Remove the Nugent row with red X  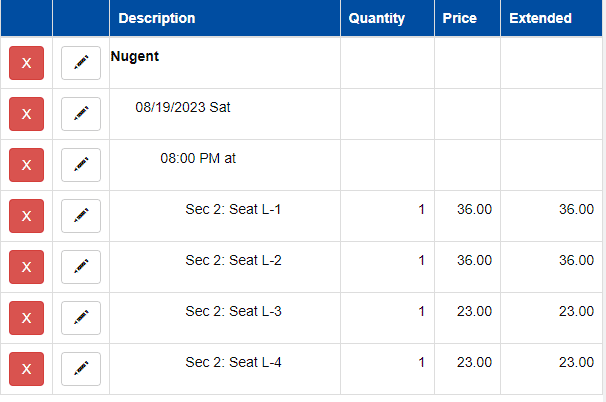26,63
